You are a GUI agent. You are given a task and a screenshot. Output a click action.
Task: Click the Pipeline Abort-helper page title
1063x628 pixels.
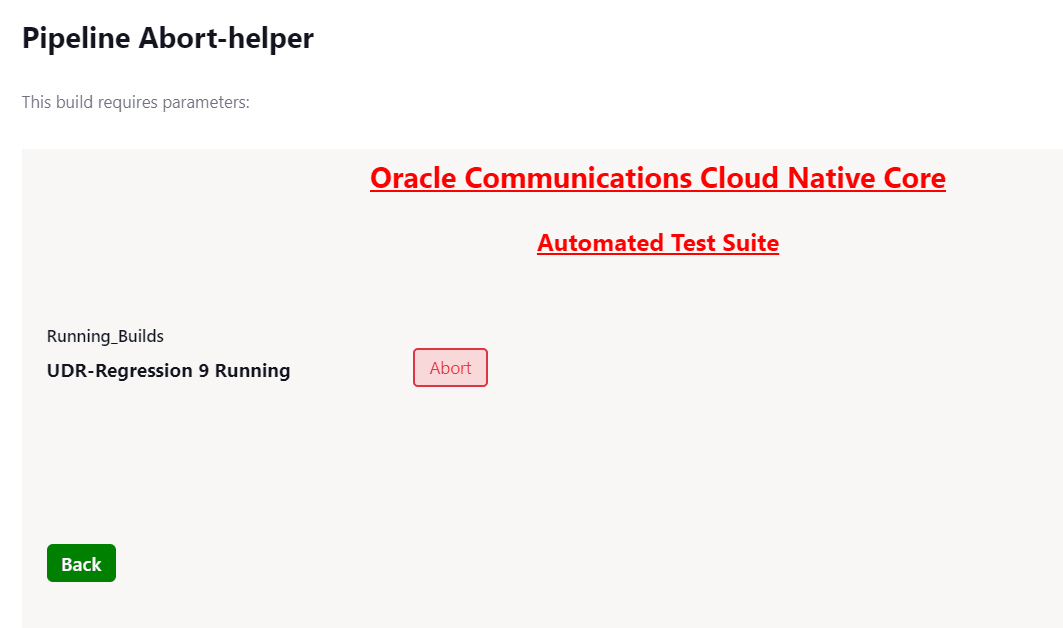166,38
